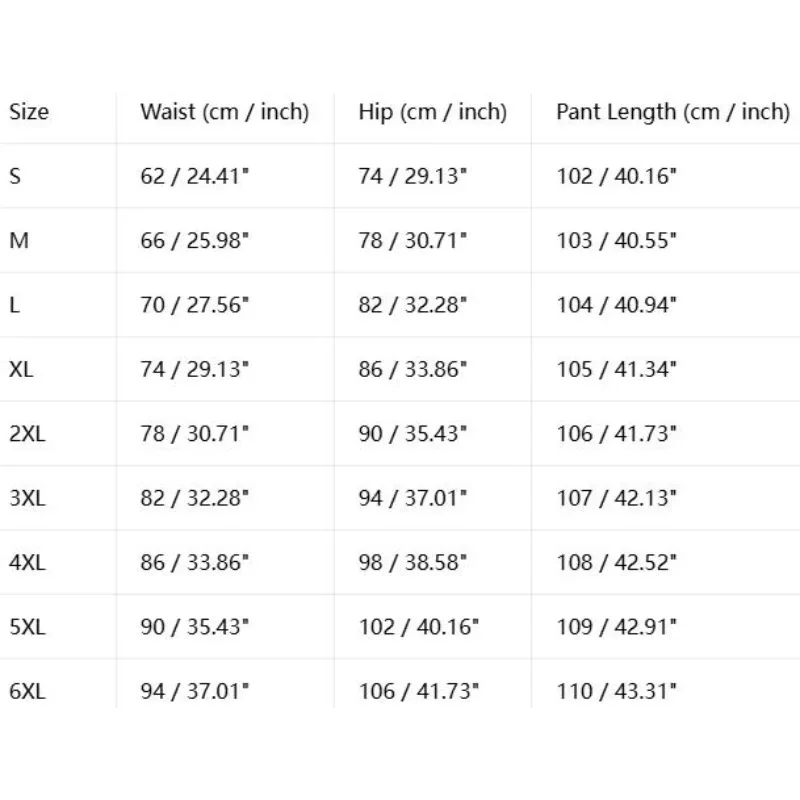Select pant length 110 / 43.31"
The width and height of the screenshot is (800, 800).
(616, 691)
